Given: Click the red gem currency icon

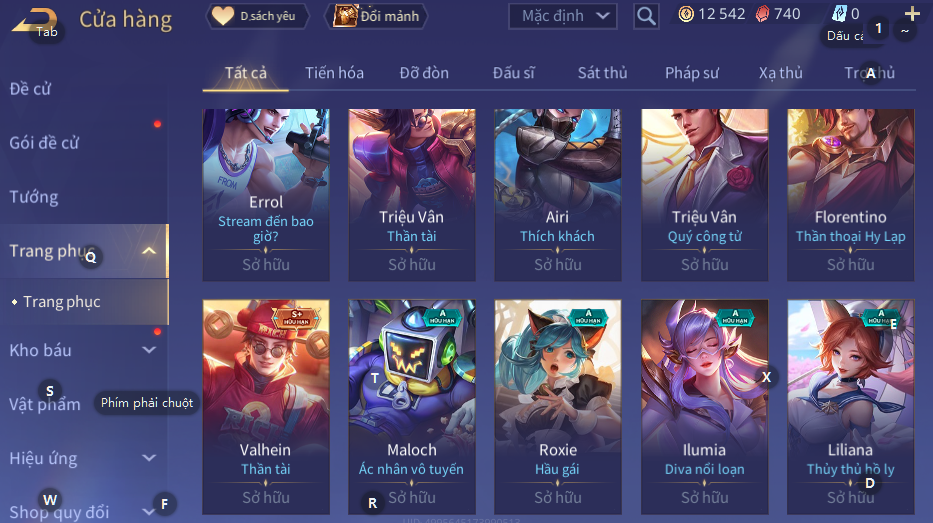Looking at the screenshot, I should [762, 14].
